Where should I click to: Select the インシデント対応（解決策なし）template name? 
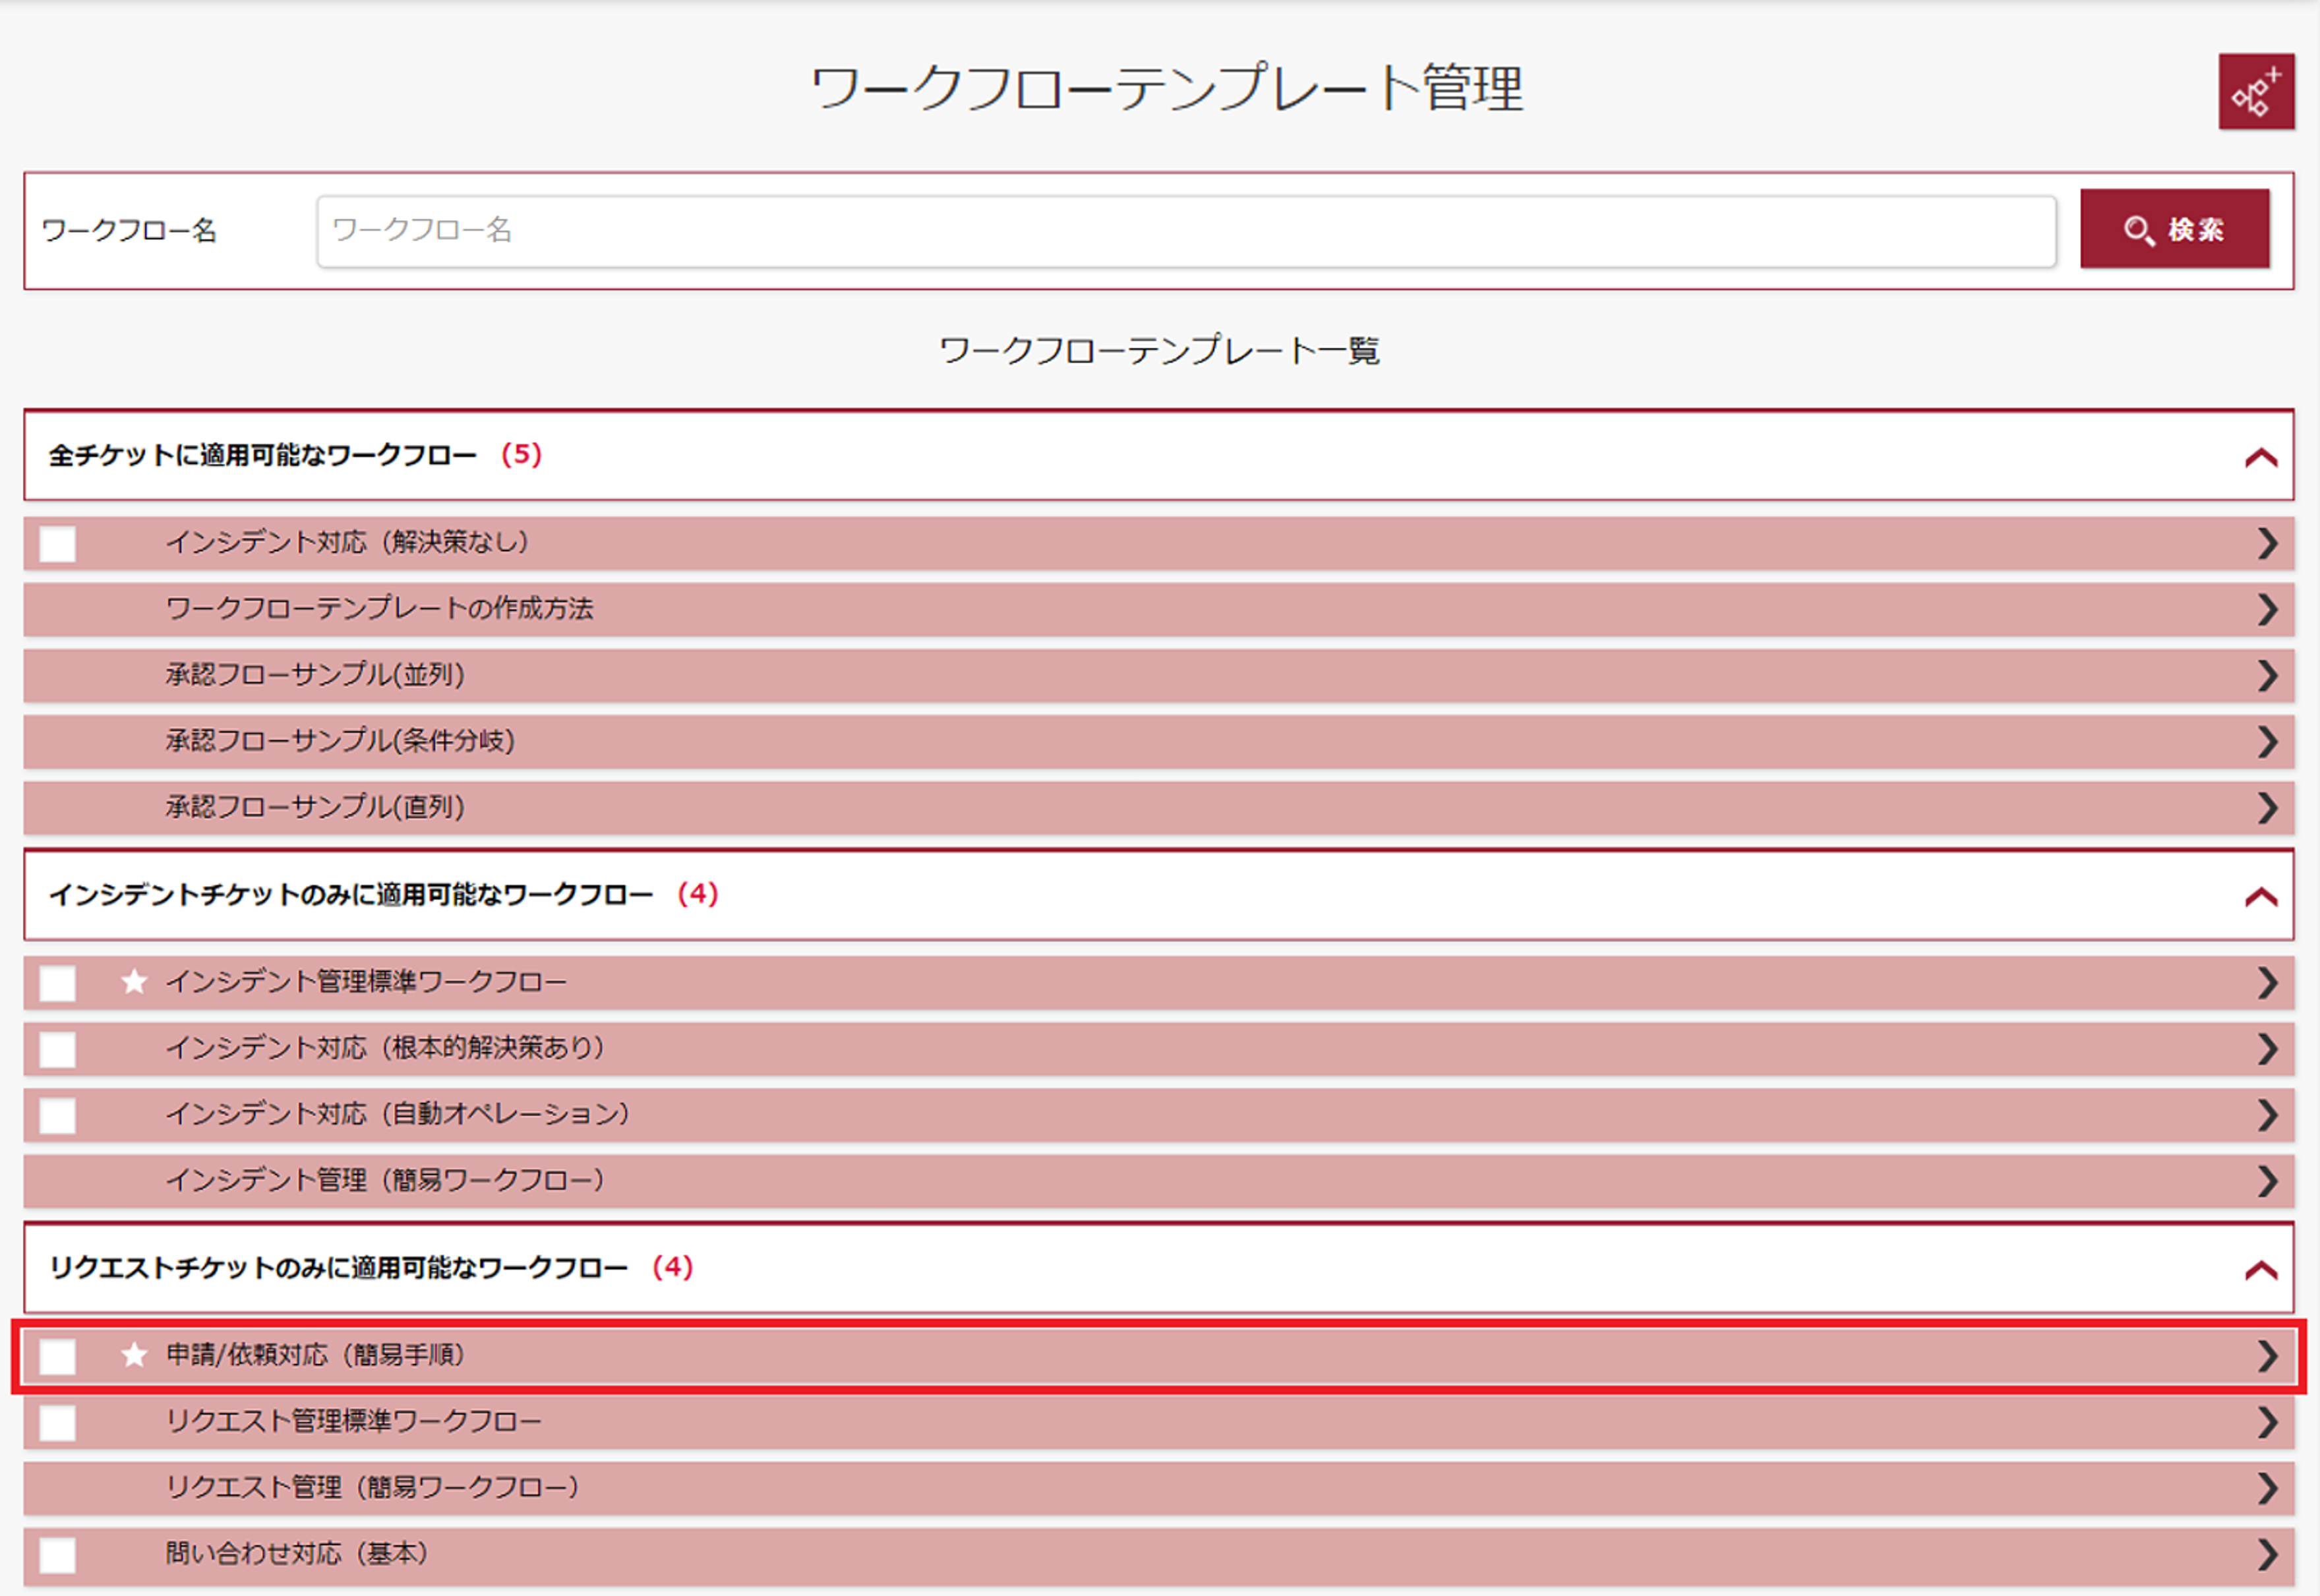click(347, 542)
